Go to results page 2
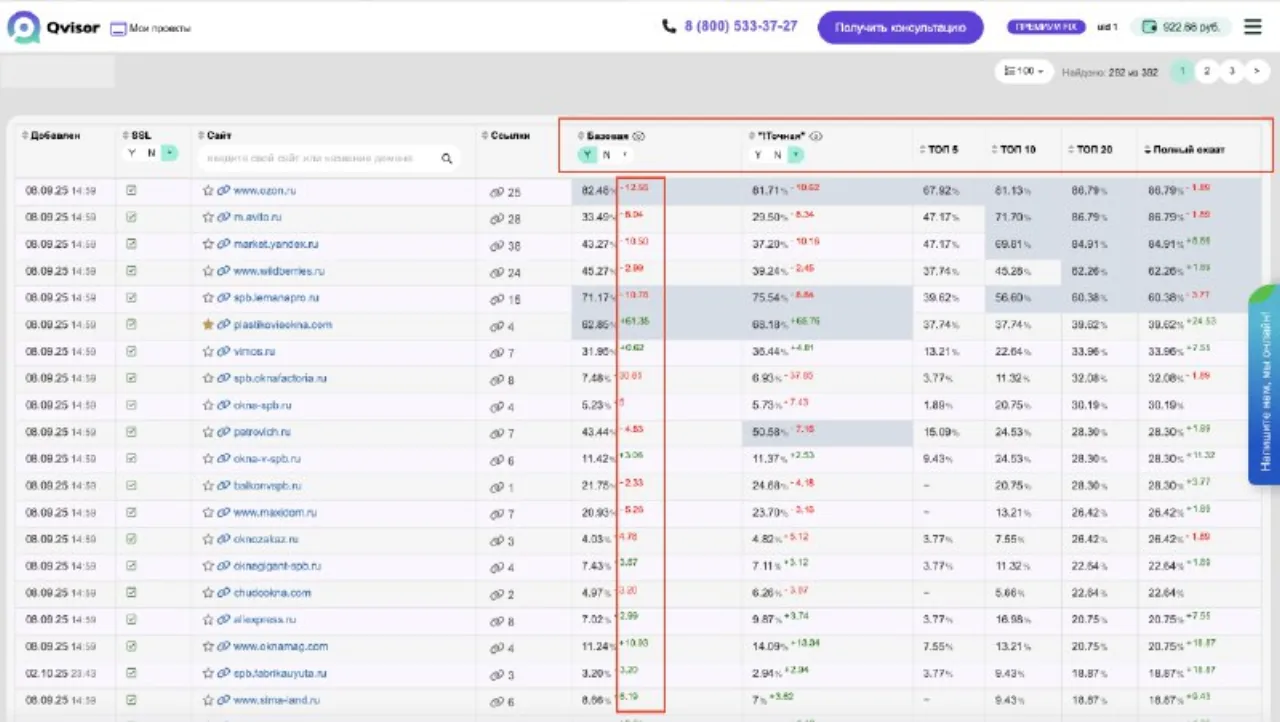 coord(1207,71)
